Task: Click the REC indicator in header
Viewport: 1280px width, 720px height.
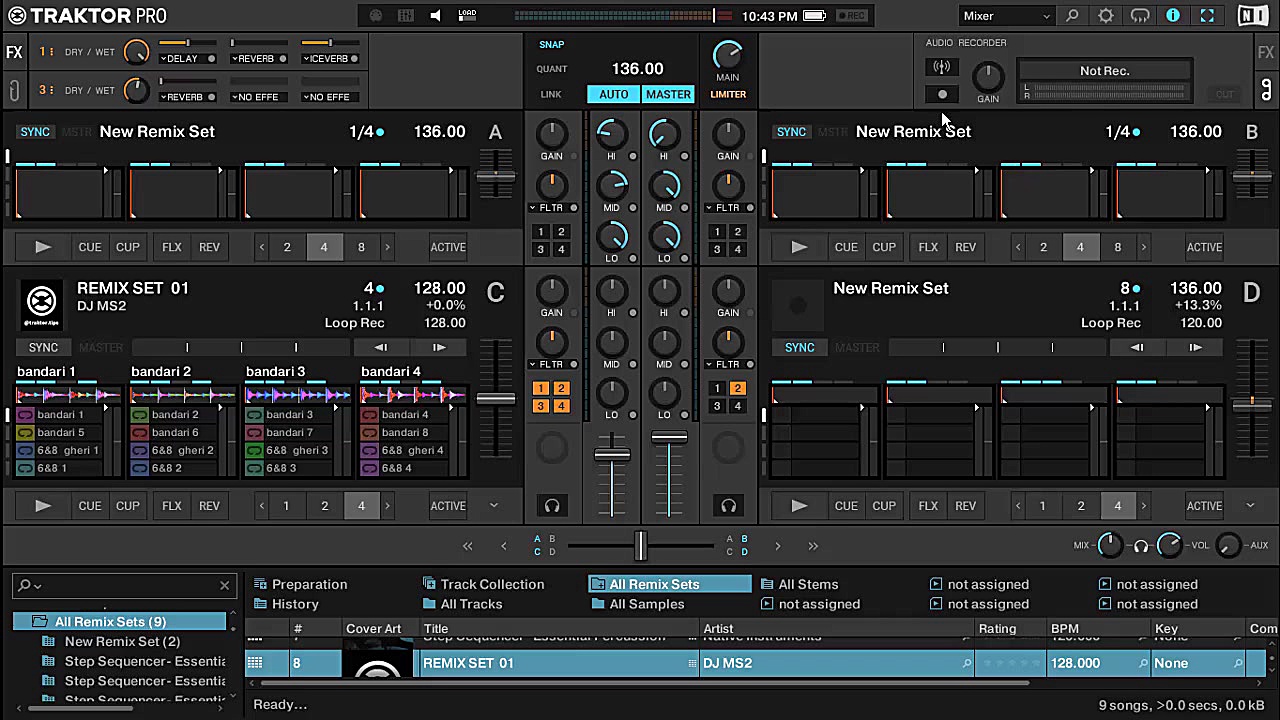Action: [852, 16]
